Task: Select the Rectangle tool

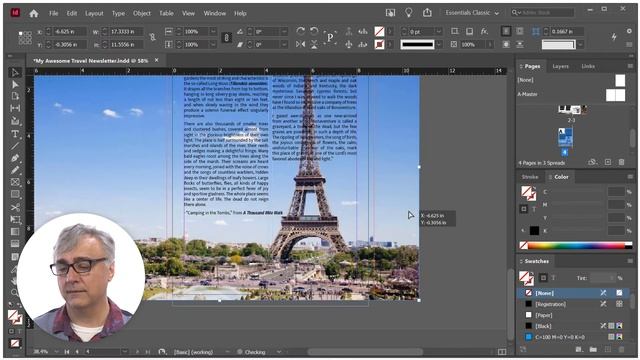Action: coord(15,194)
